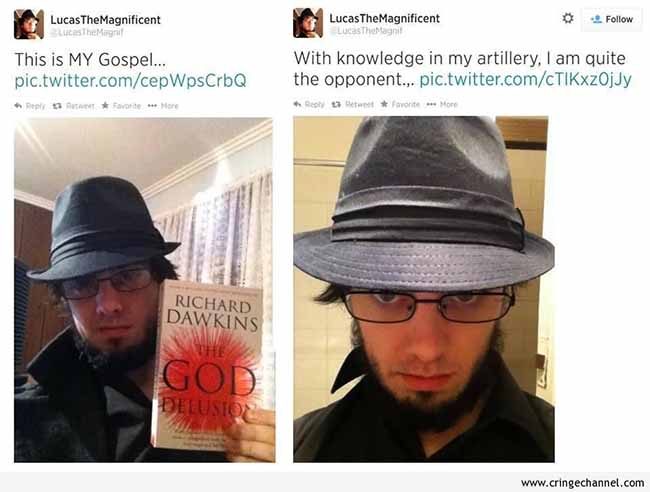The image size is (650, 492).
Task: Click the @LucasTheMagnif handle on the left tweet
Action: coord(87,33)
